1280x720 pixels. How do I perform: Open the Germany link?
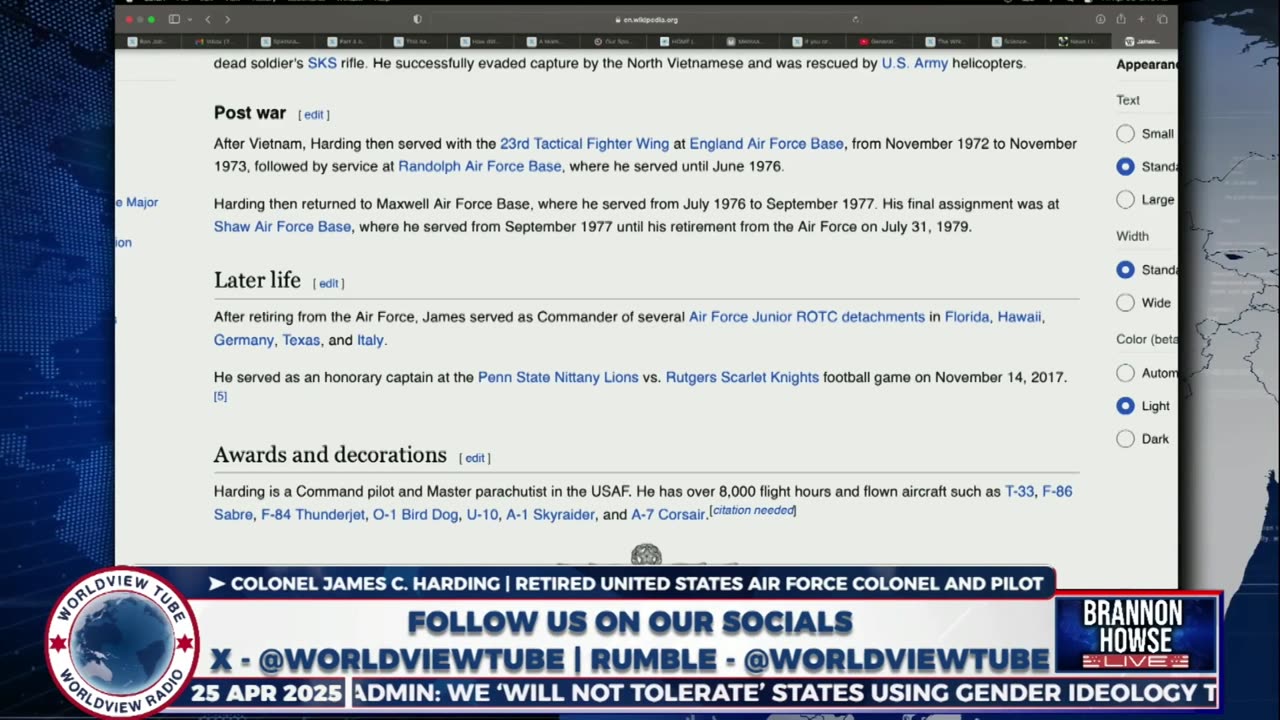(244, 340)
